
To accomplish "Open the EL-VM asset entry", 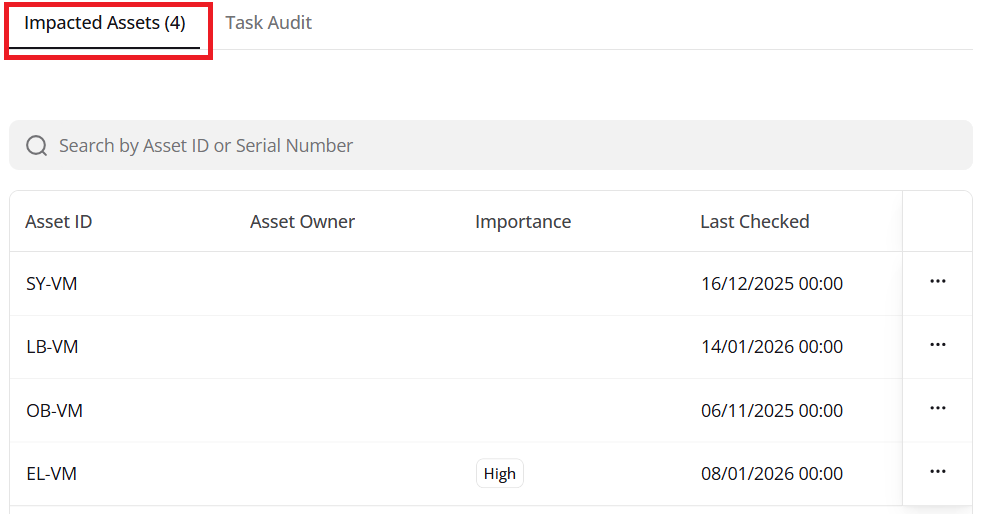I will [51, 474].
